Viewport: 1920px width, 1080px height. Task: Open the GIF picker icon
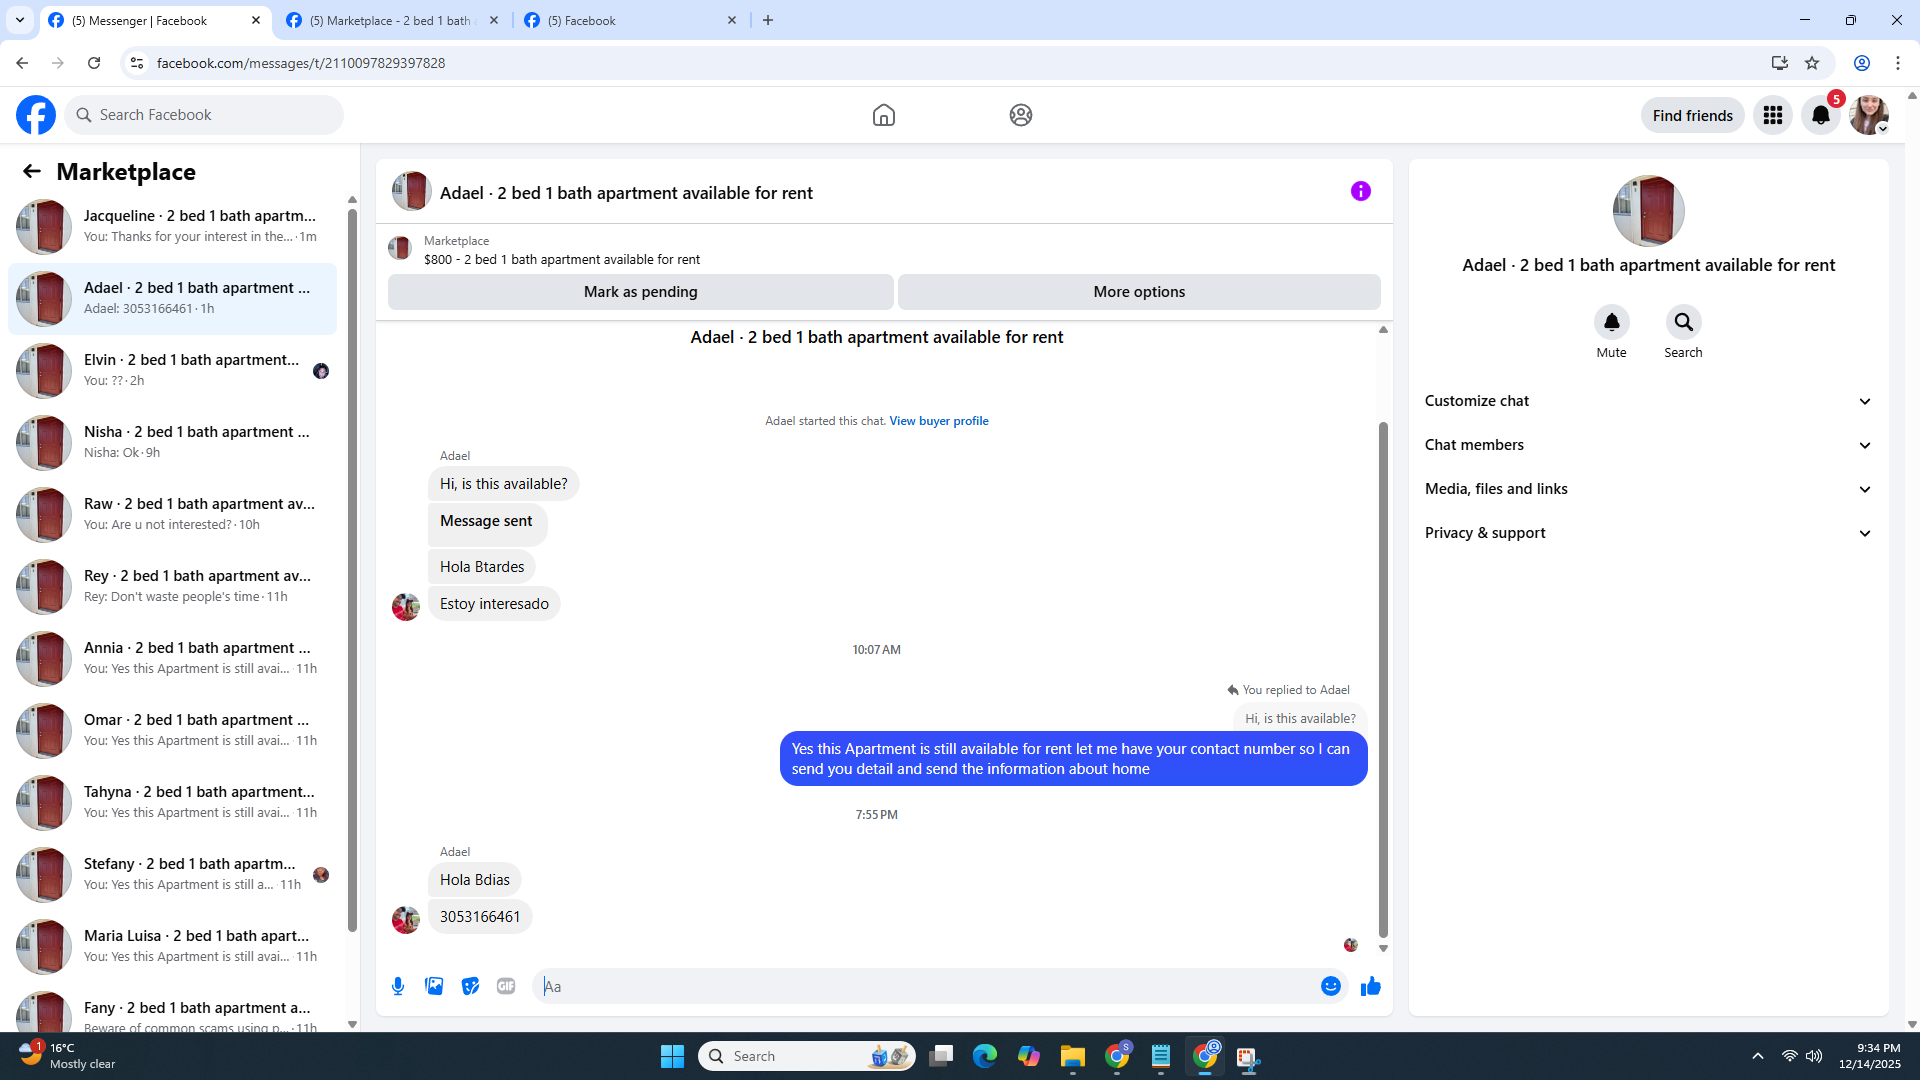coord(506,986)
